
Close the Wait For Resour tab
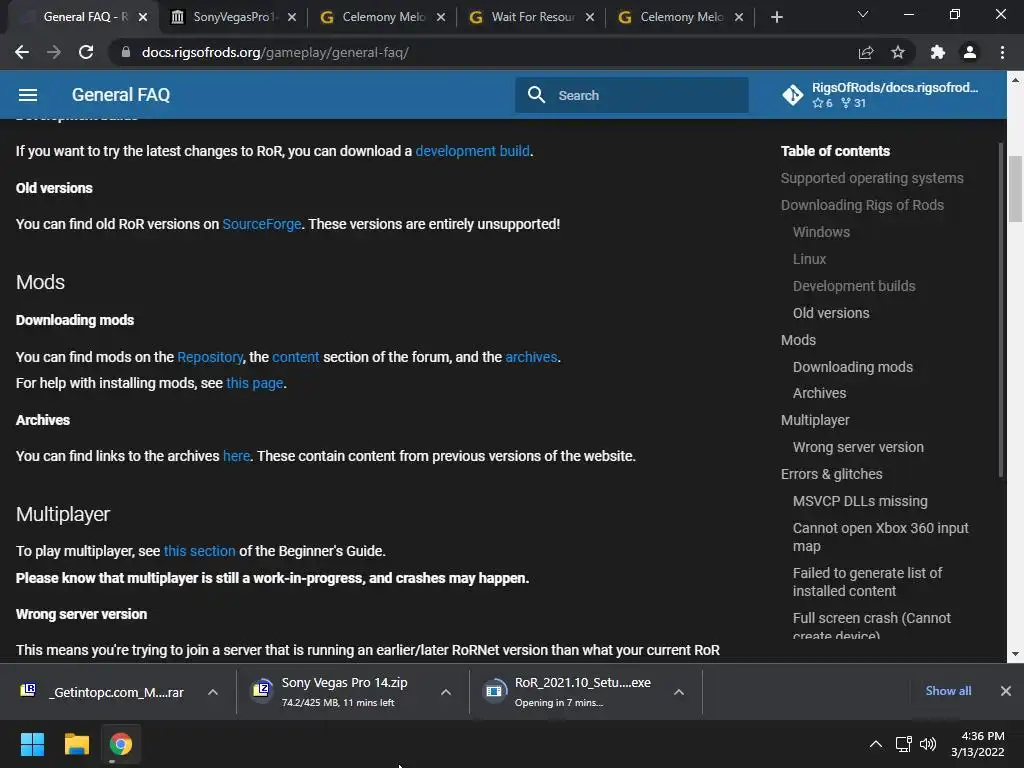[590, 17]
